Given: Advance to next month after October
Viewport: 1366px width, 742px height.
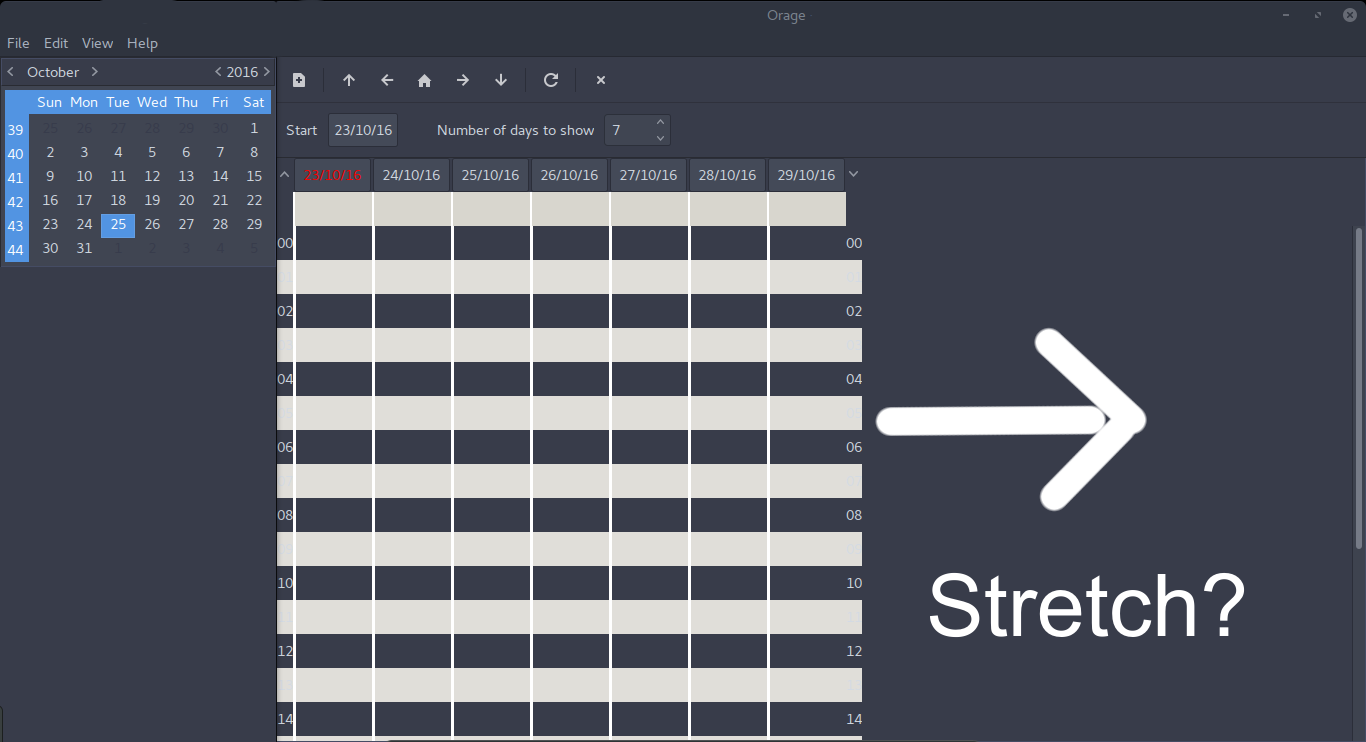Looking at the screenshot, I should click(x=94, y=72).
